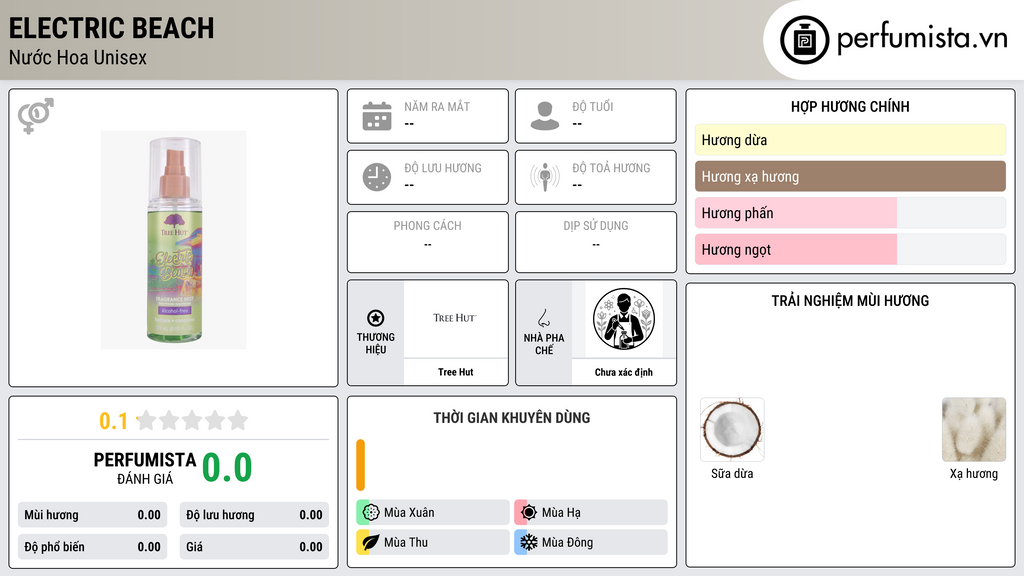Click the sun icon for Mùa Hạ
This screenshot has height=576, width=1024.
(x=528, y=513)
